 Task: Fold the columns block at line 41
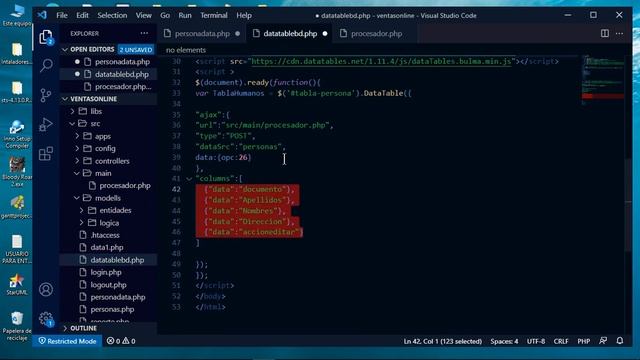click(189, 179)
